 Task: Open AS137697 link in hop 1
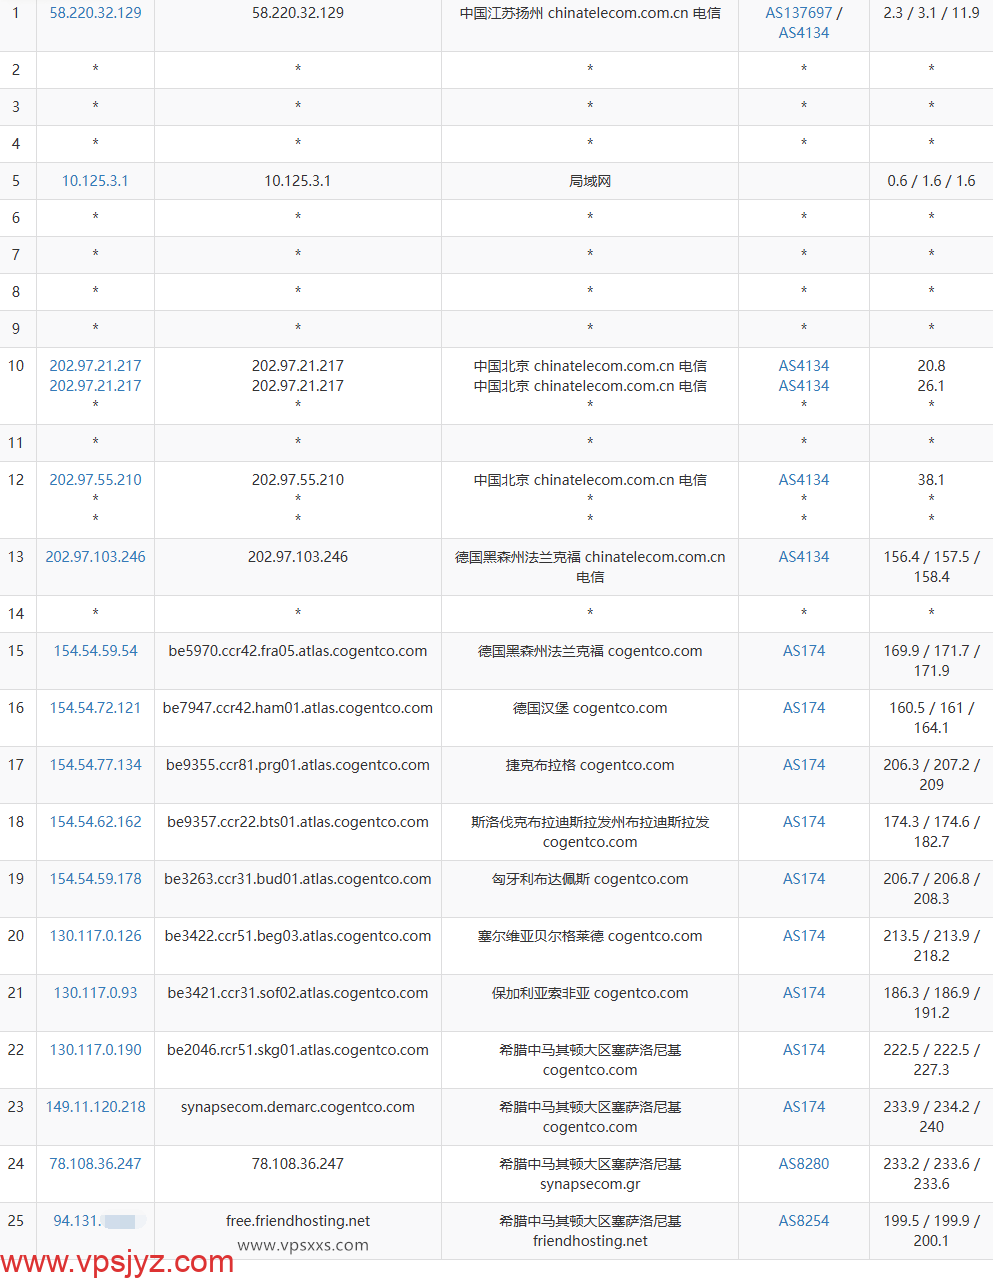coord(799,13)
